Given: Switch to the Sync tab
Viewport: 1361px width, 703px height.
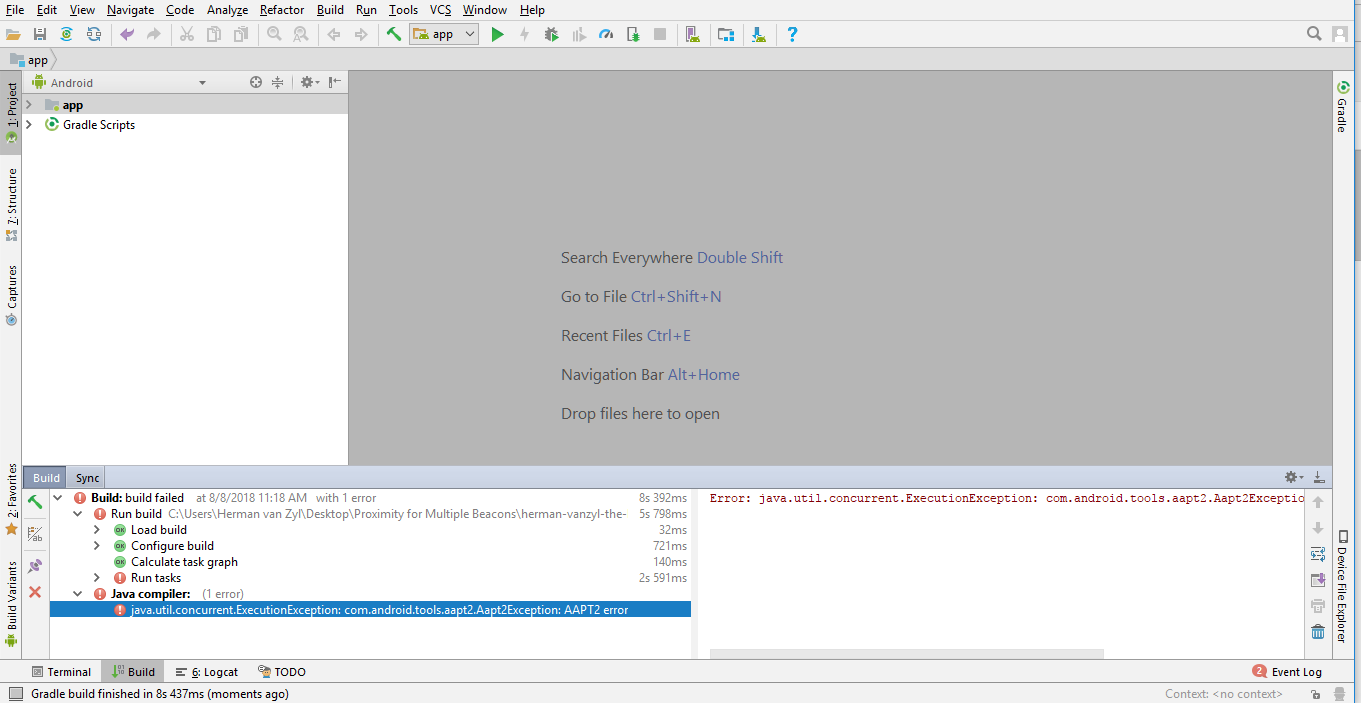Looking at the screenshot, I should [x=87, y=478].
